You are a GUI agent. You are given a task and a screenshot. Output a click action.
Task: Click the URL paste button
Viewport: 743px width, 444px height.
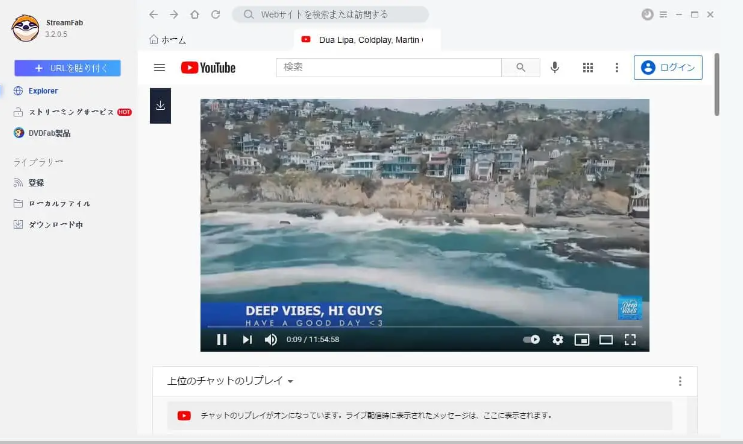67,68
